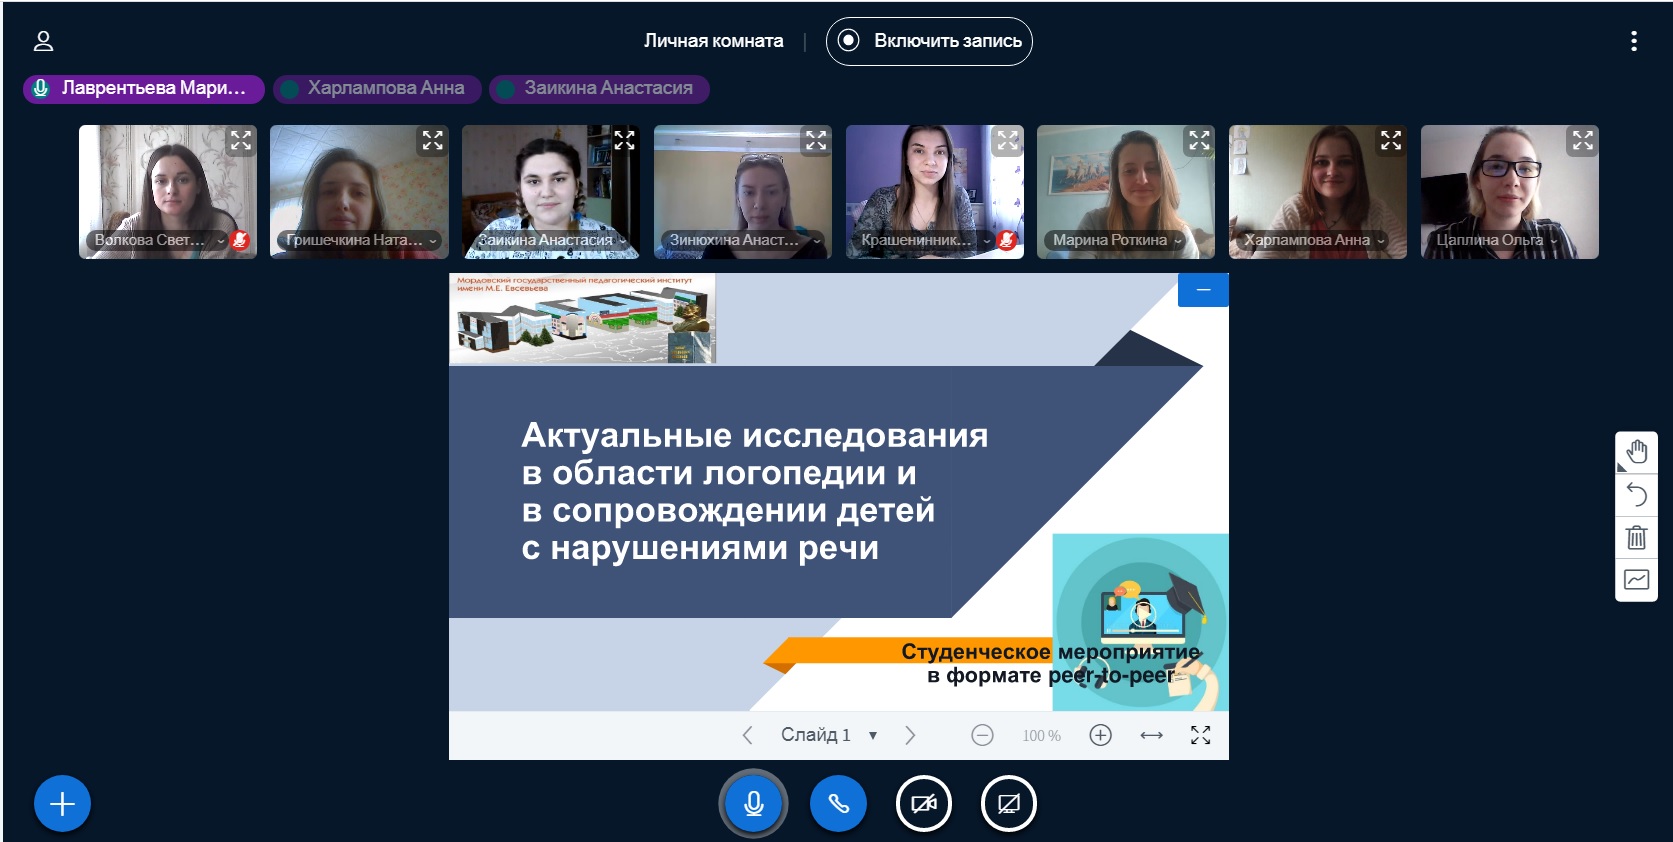Image resolution: width=1673 pixels, height=842 pixels.
Task: Toggle the camera on or off
Action: (x=924, y=803)
